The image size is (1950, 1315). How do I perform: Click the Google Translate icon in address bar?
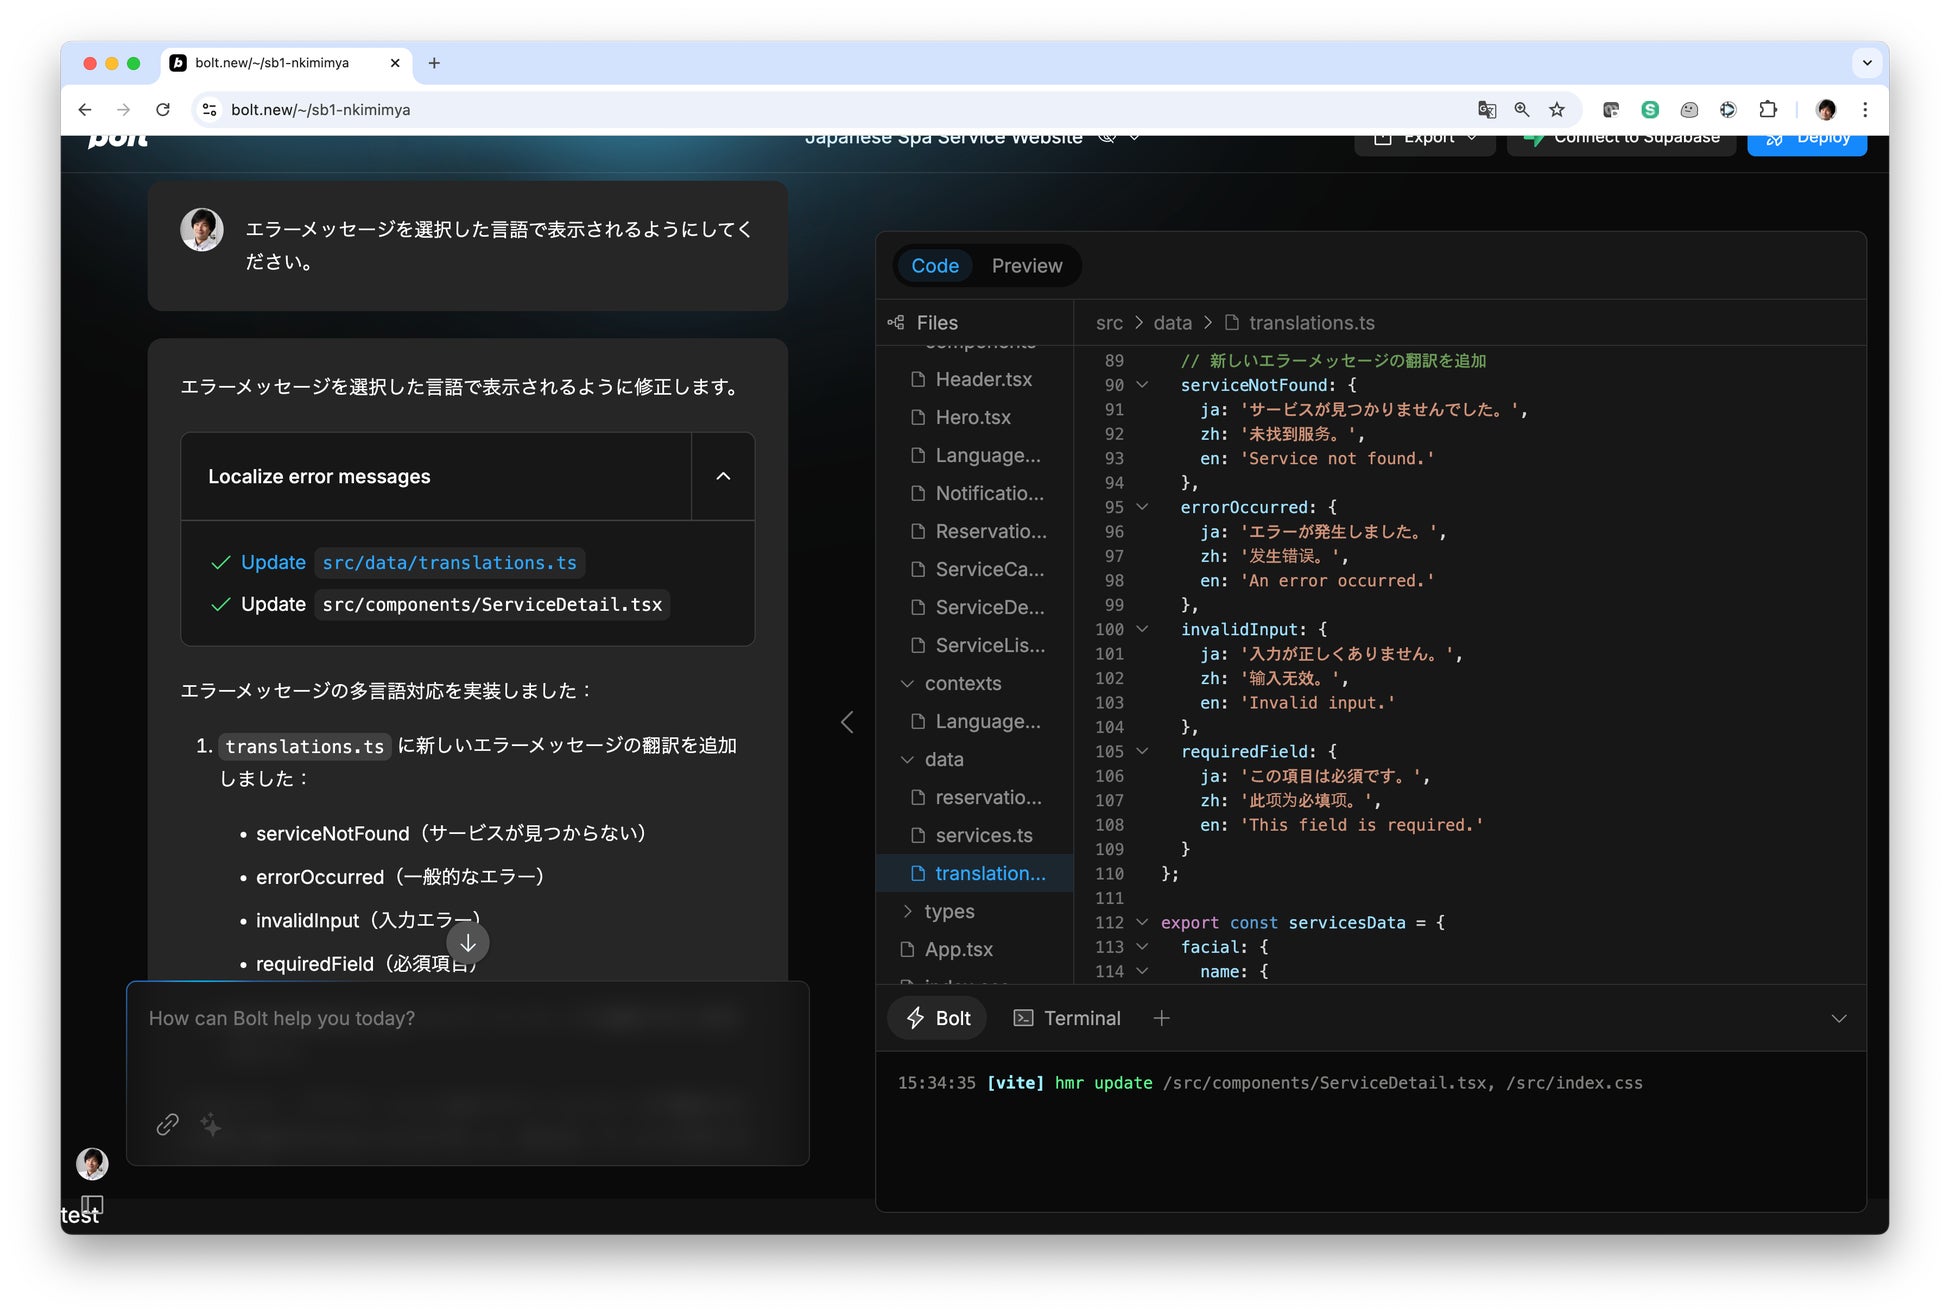(x=1487, y=110)
